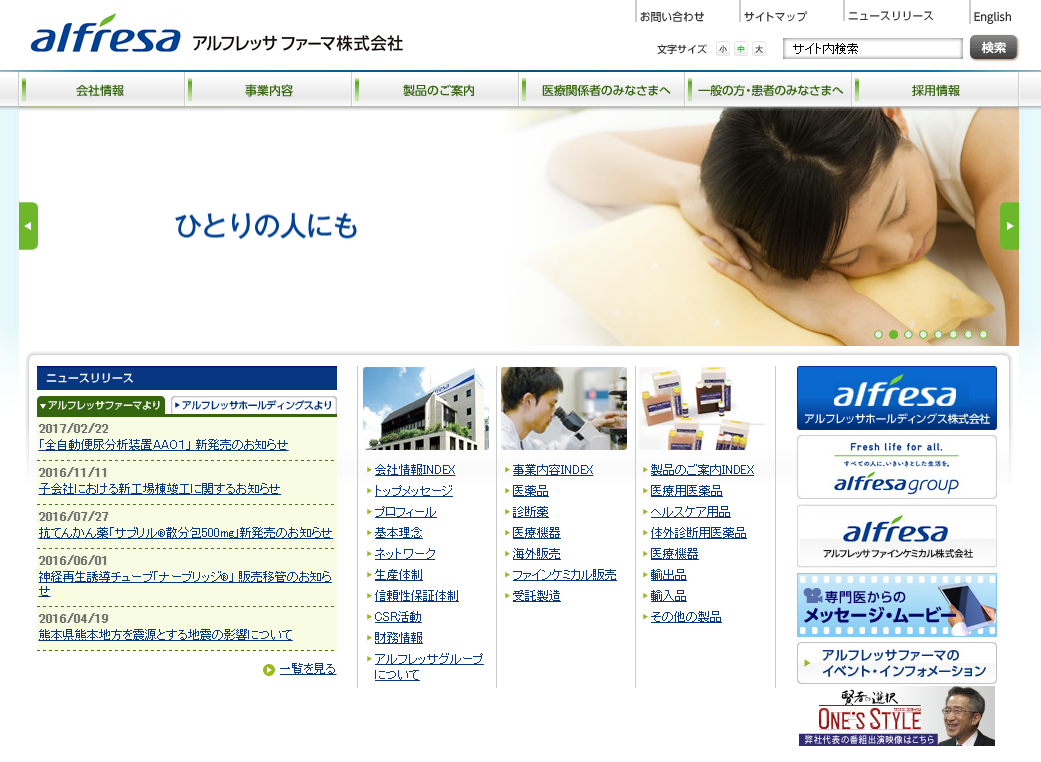Open the 会社情報 menu
The width and height of the screenshot is (1041, 762).
click(x=100, y=90)
